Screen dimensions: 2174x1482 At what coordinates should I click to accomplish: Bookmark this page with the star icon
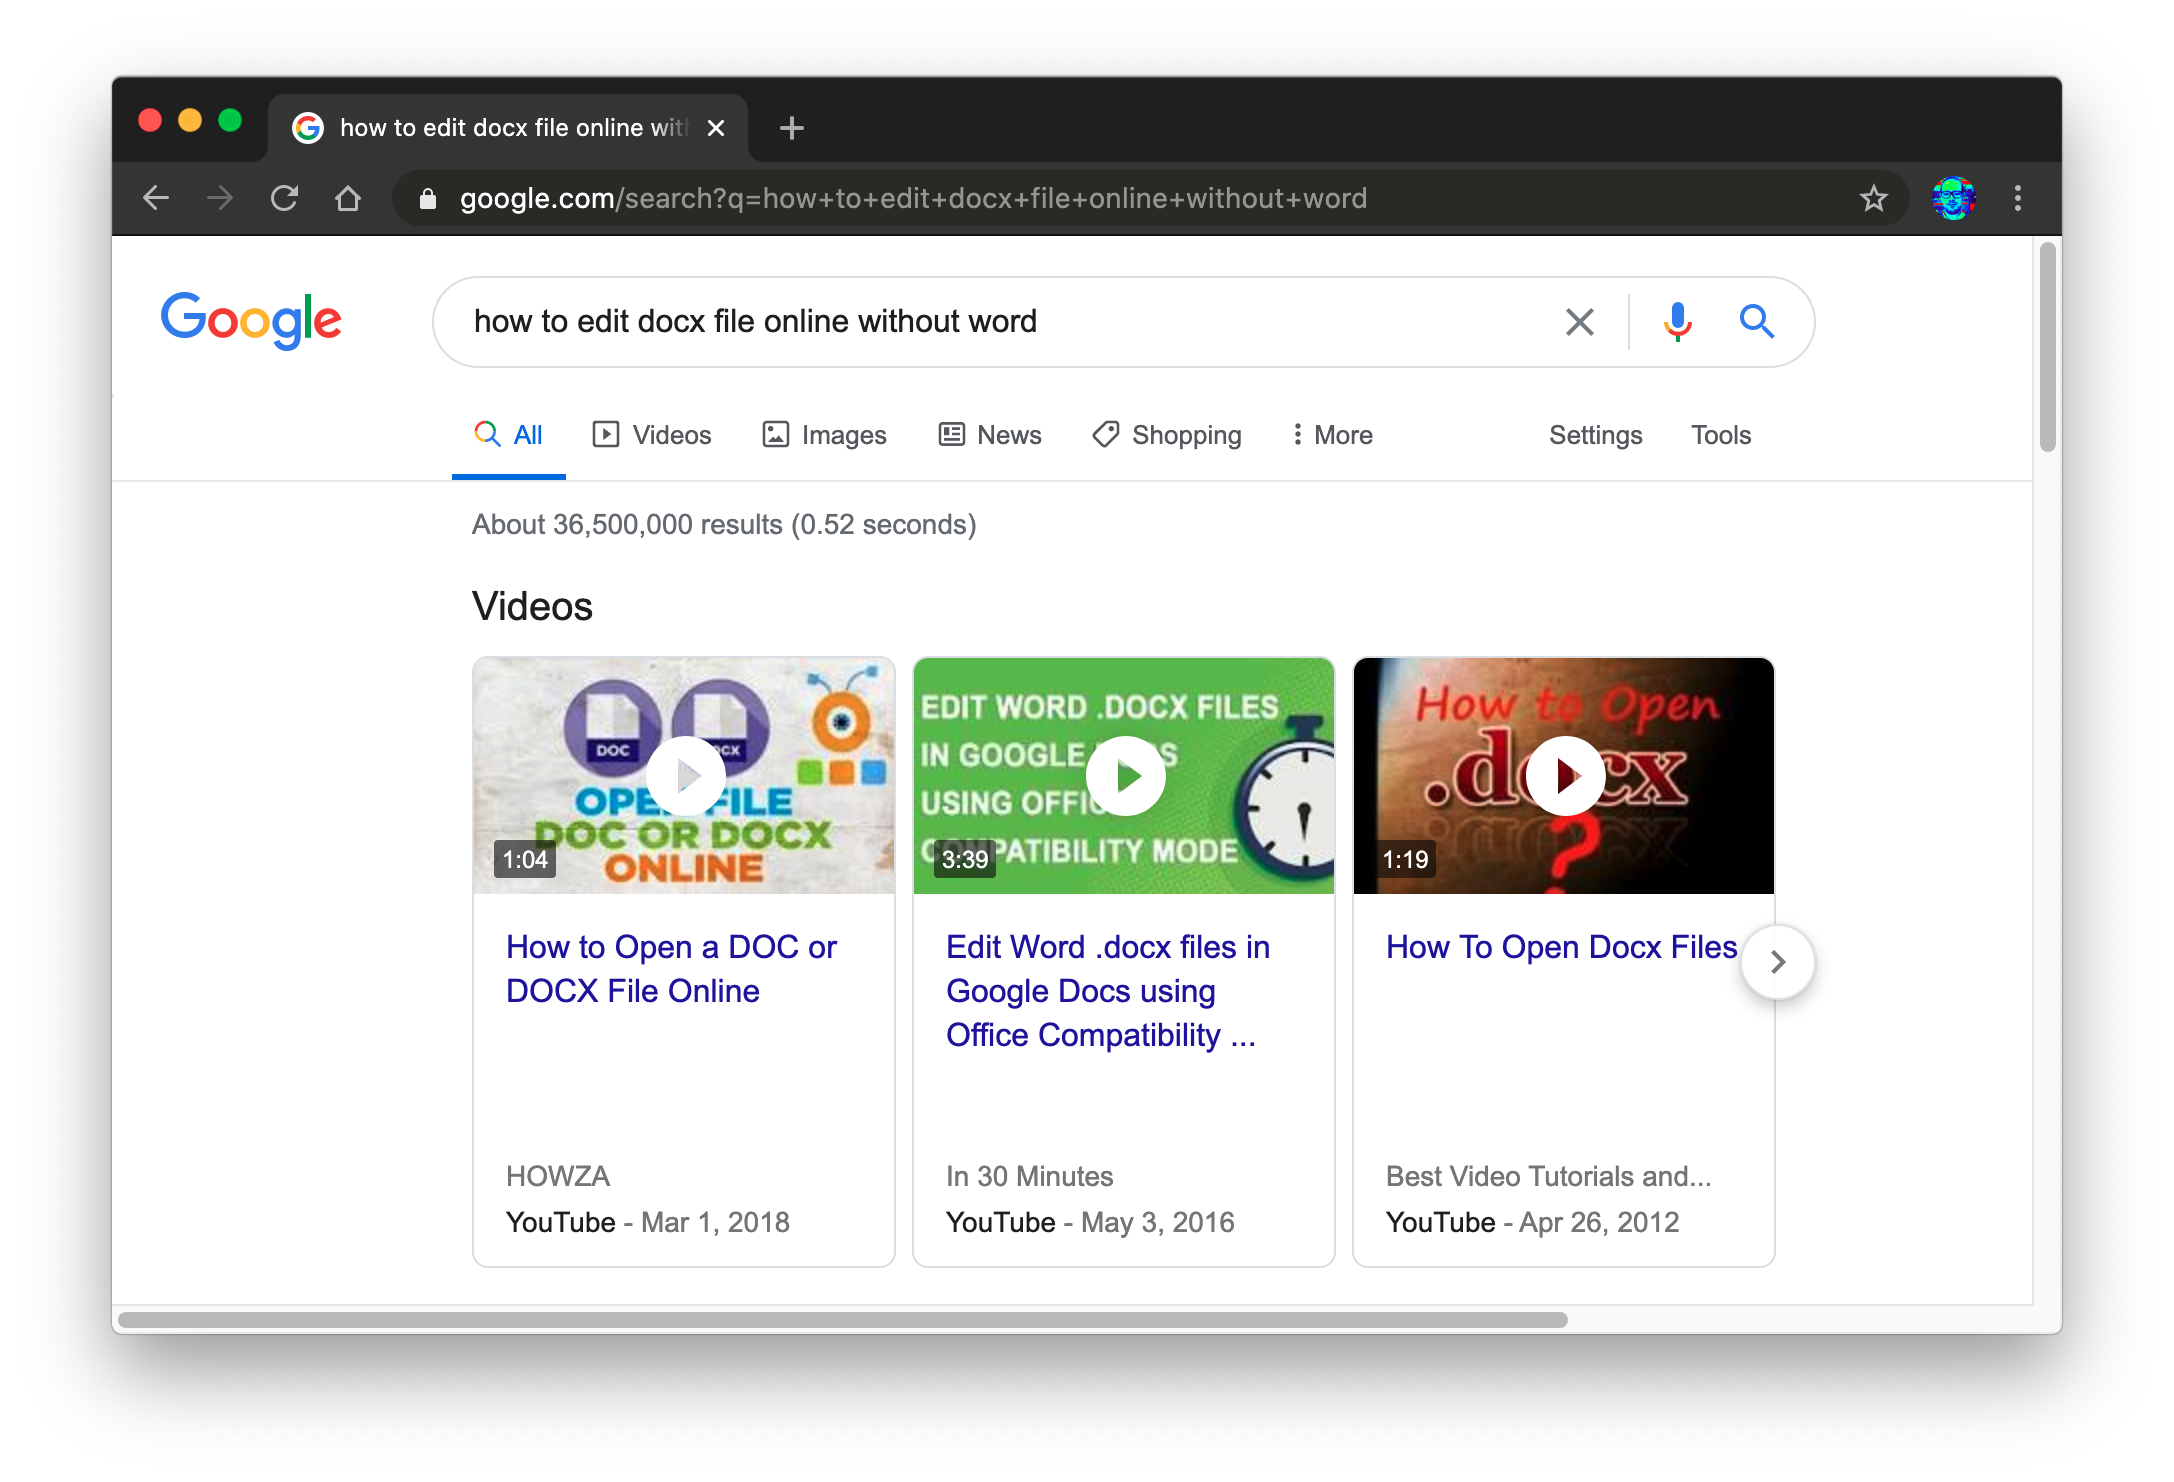click(x=1873, y=198)
